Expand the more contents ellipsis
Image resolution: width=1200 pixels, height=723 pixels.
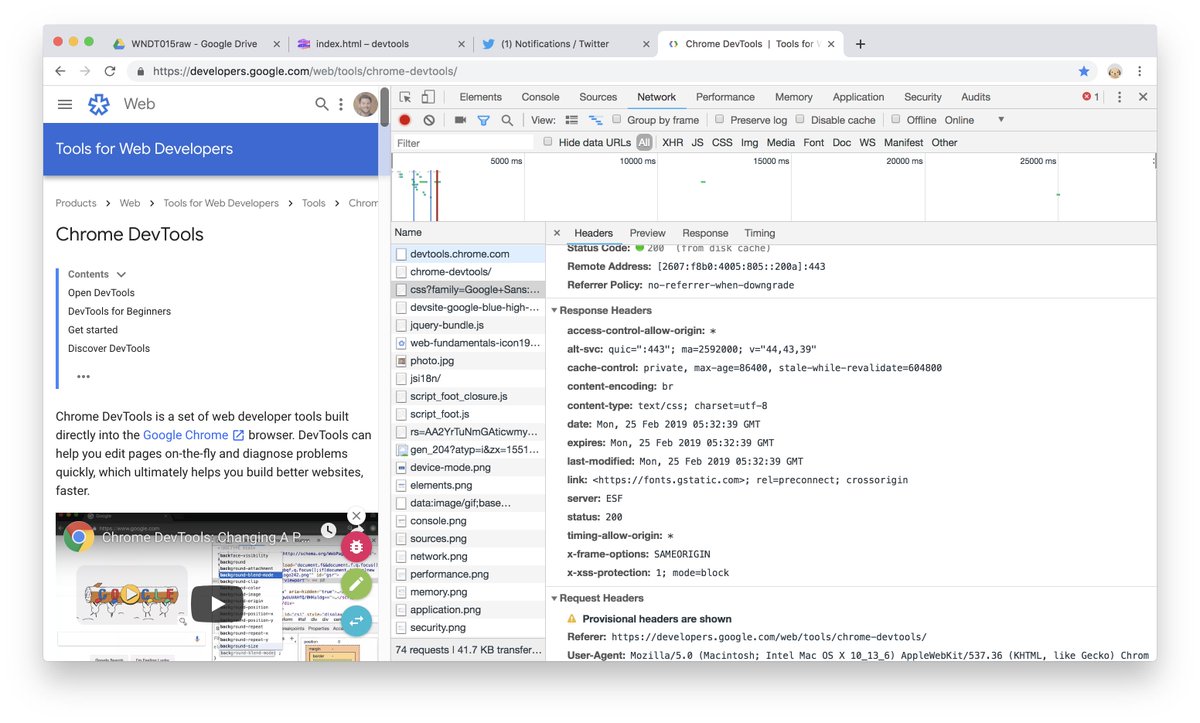pos(83,377)
